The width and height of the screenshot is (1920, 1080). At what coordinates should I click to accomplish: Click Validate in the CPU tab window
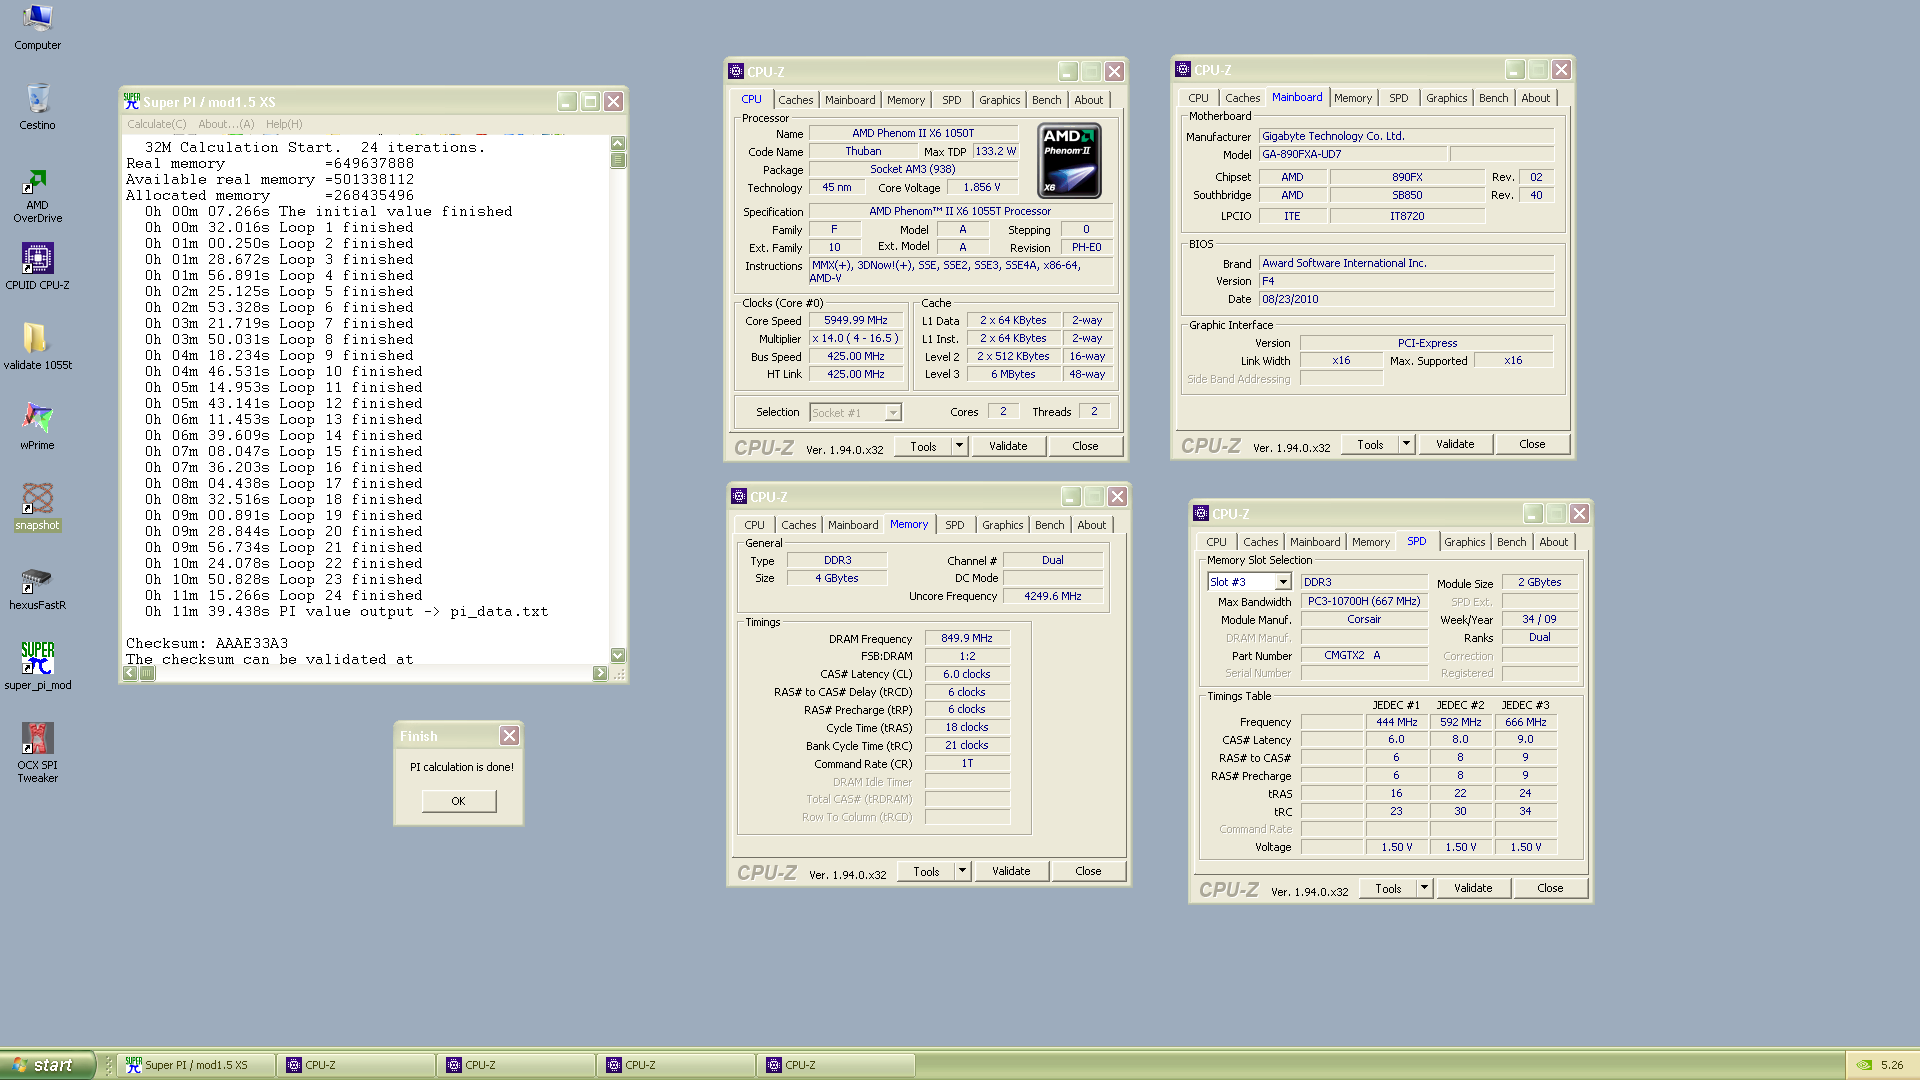point(1008,446)
